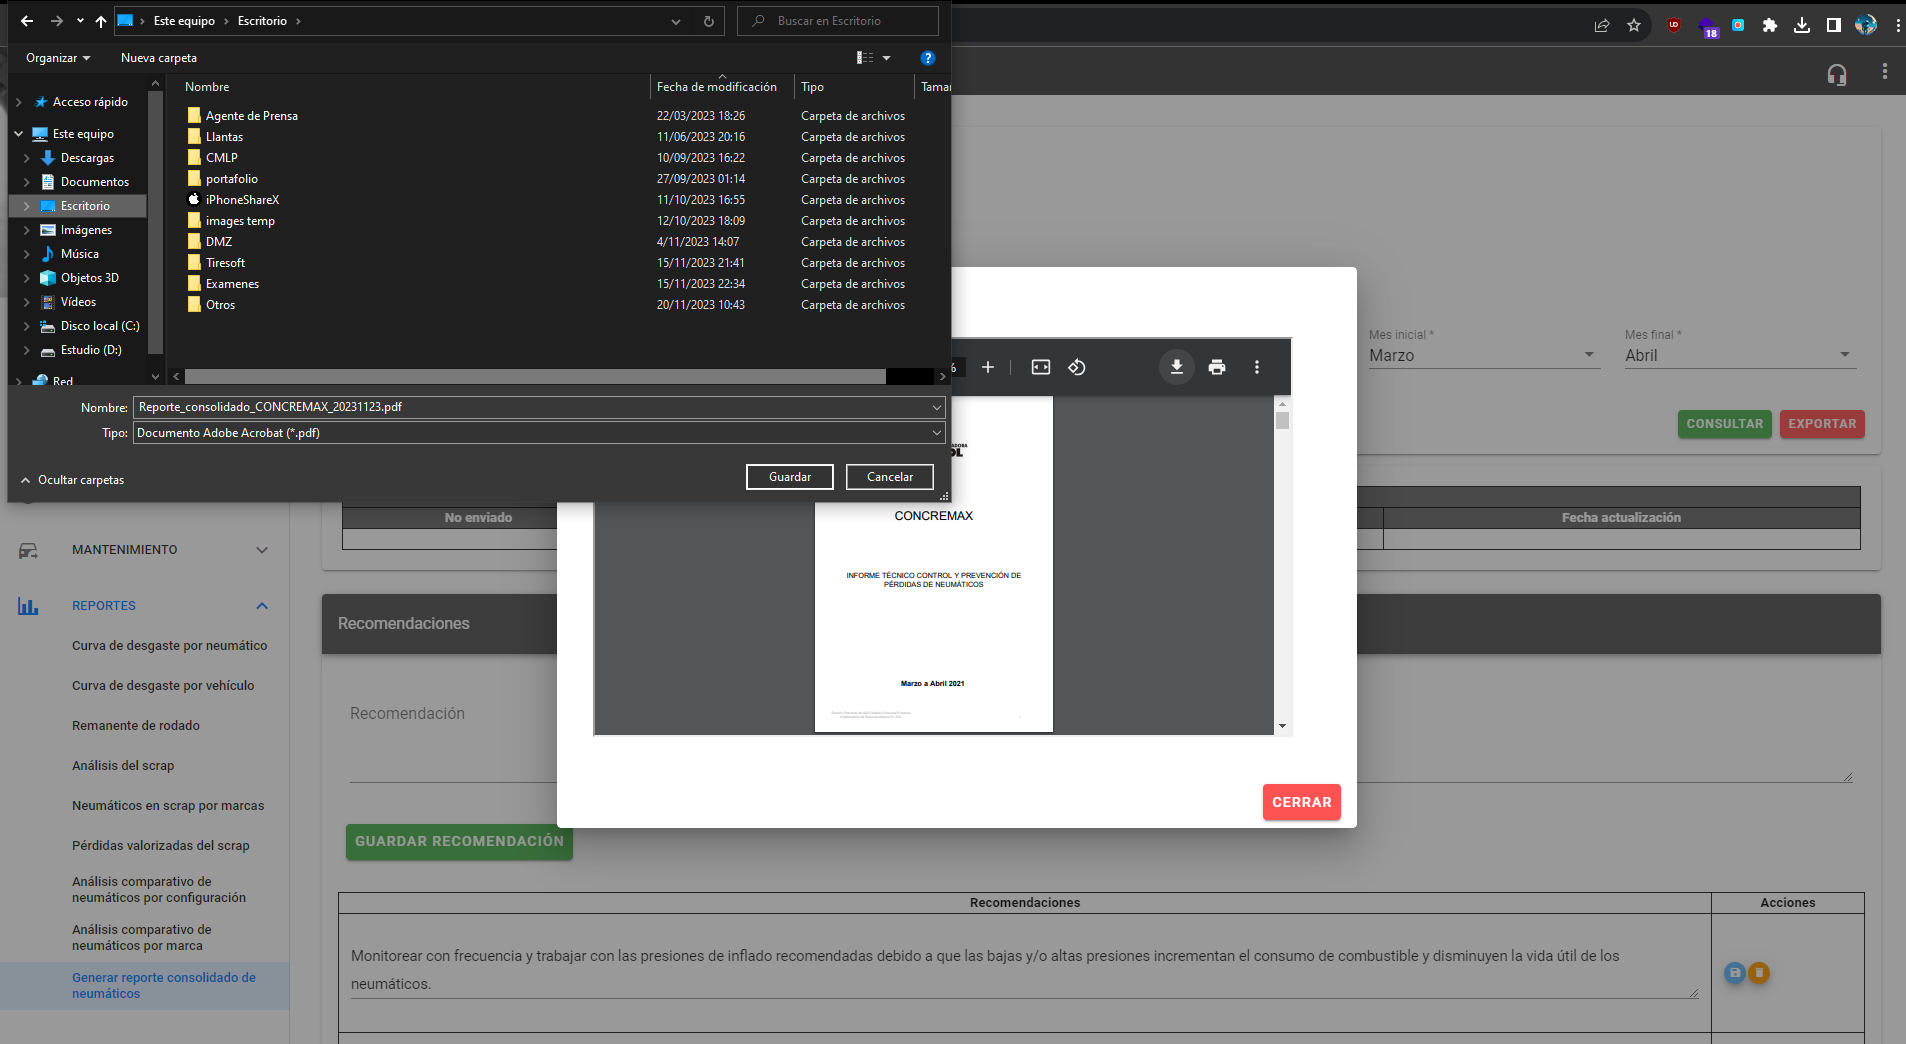
Task: Open the Mes final dropdown
Action: point(1738,355)
